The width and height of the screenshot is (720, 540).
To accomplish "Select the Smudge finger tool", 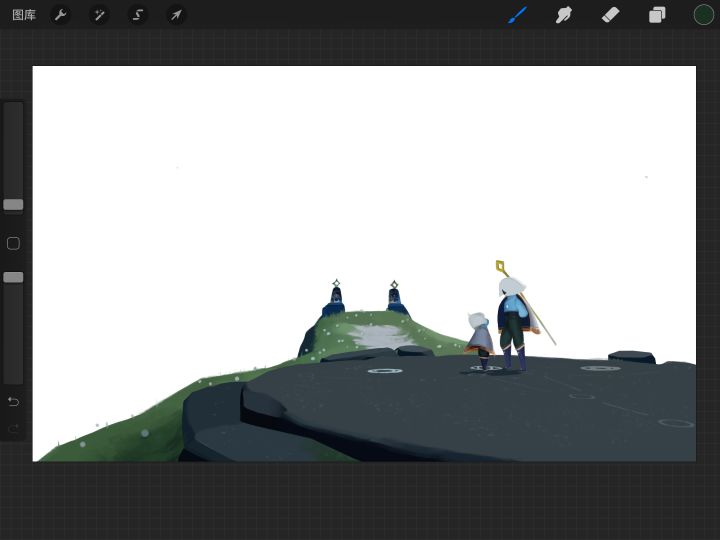I will (564, 15).
